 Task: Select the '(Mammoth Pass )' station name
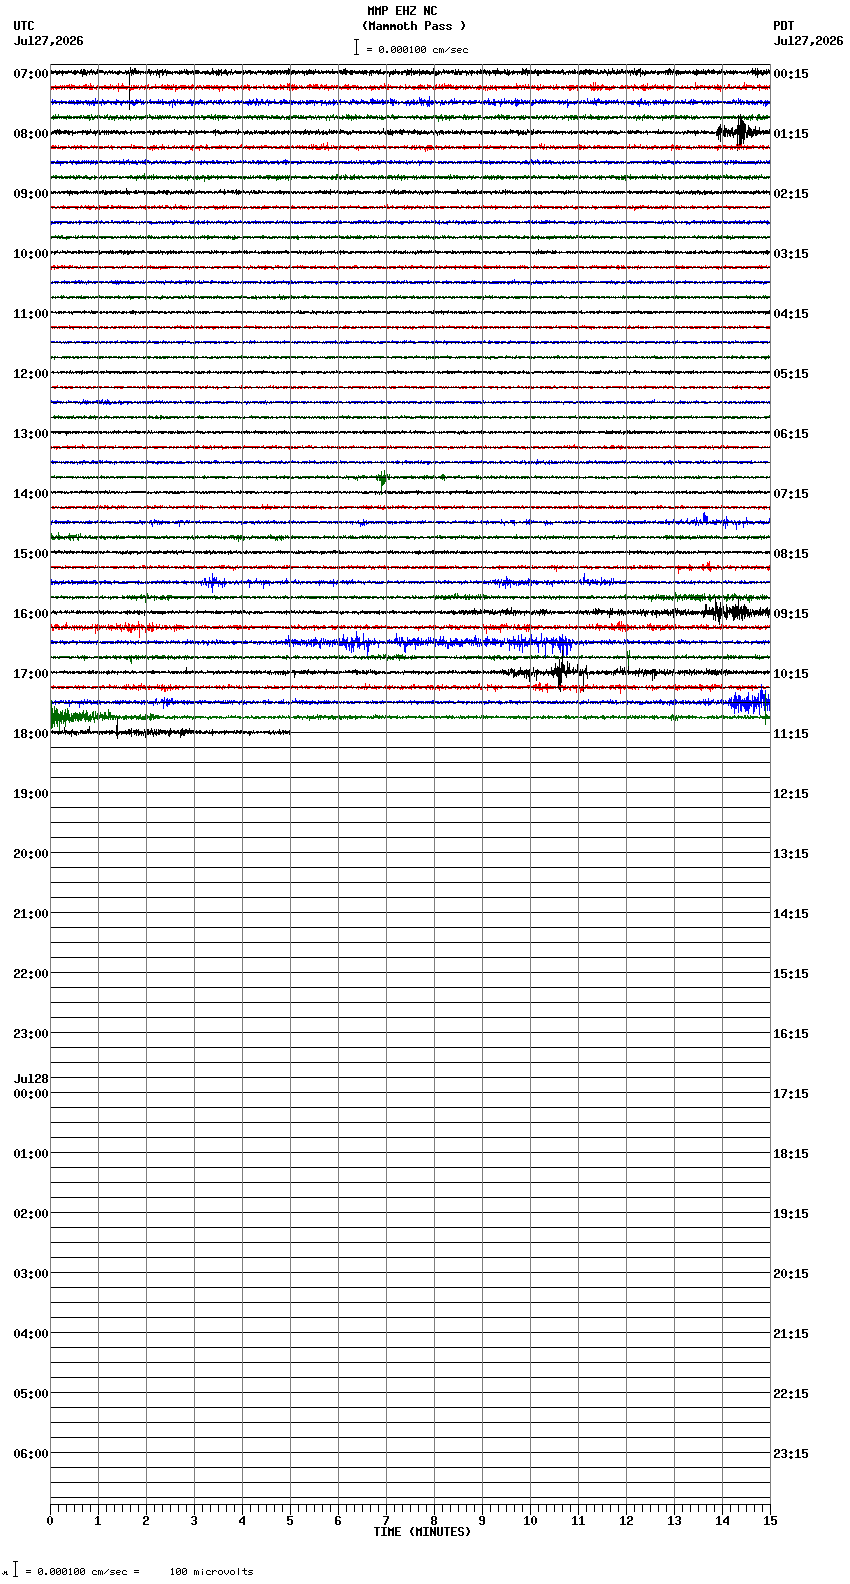414,26
